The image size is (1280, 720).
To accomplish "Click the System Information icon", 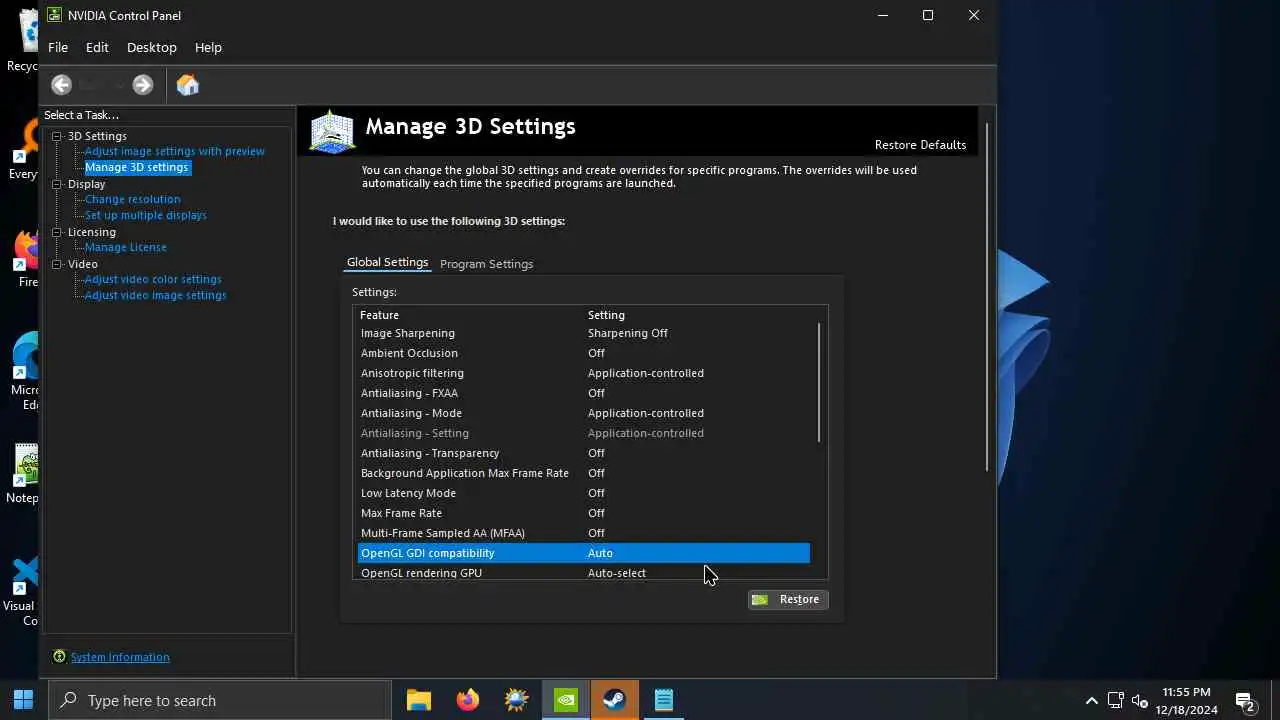I will [x=59, y=657].
